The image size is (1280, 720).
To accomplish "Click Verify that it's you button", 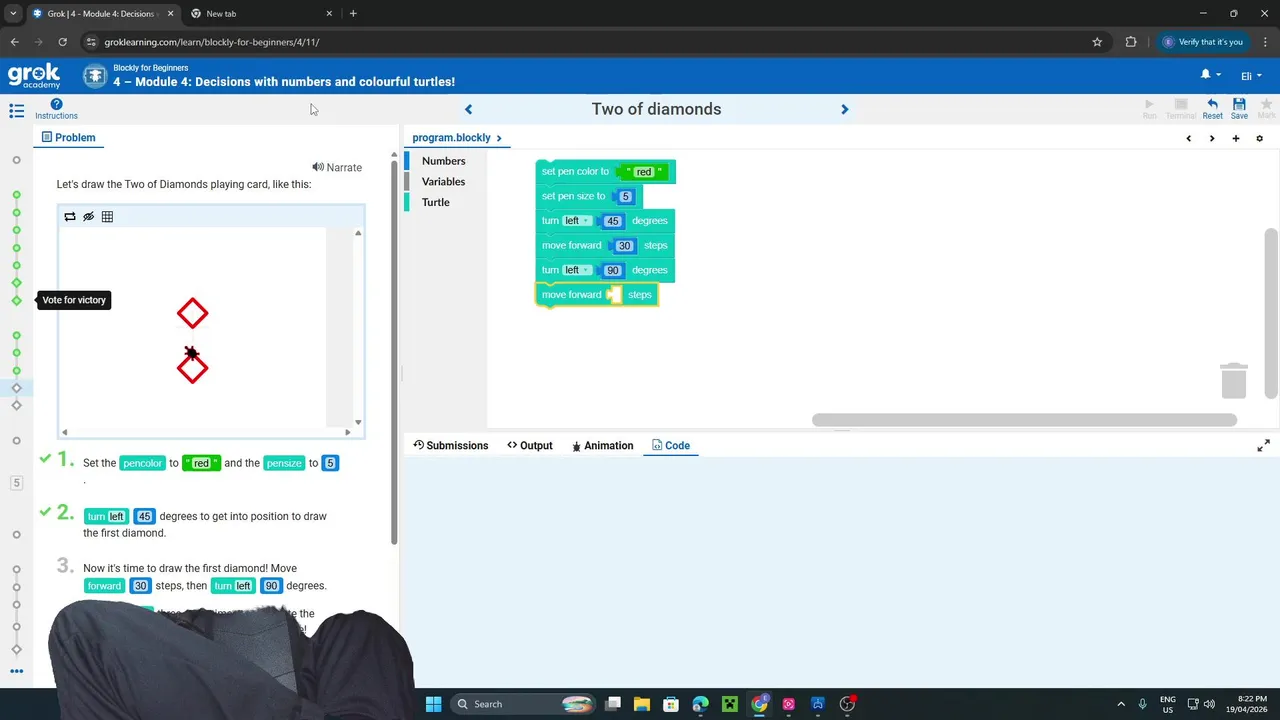I will point(1203,42).
